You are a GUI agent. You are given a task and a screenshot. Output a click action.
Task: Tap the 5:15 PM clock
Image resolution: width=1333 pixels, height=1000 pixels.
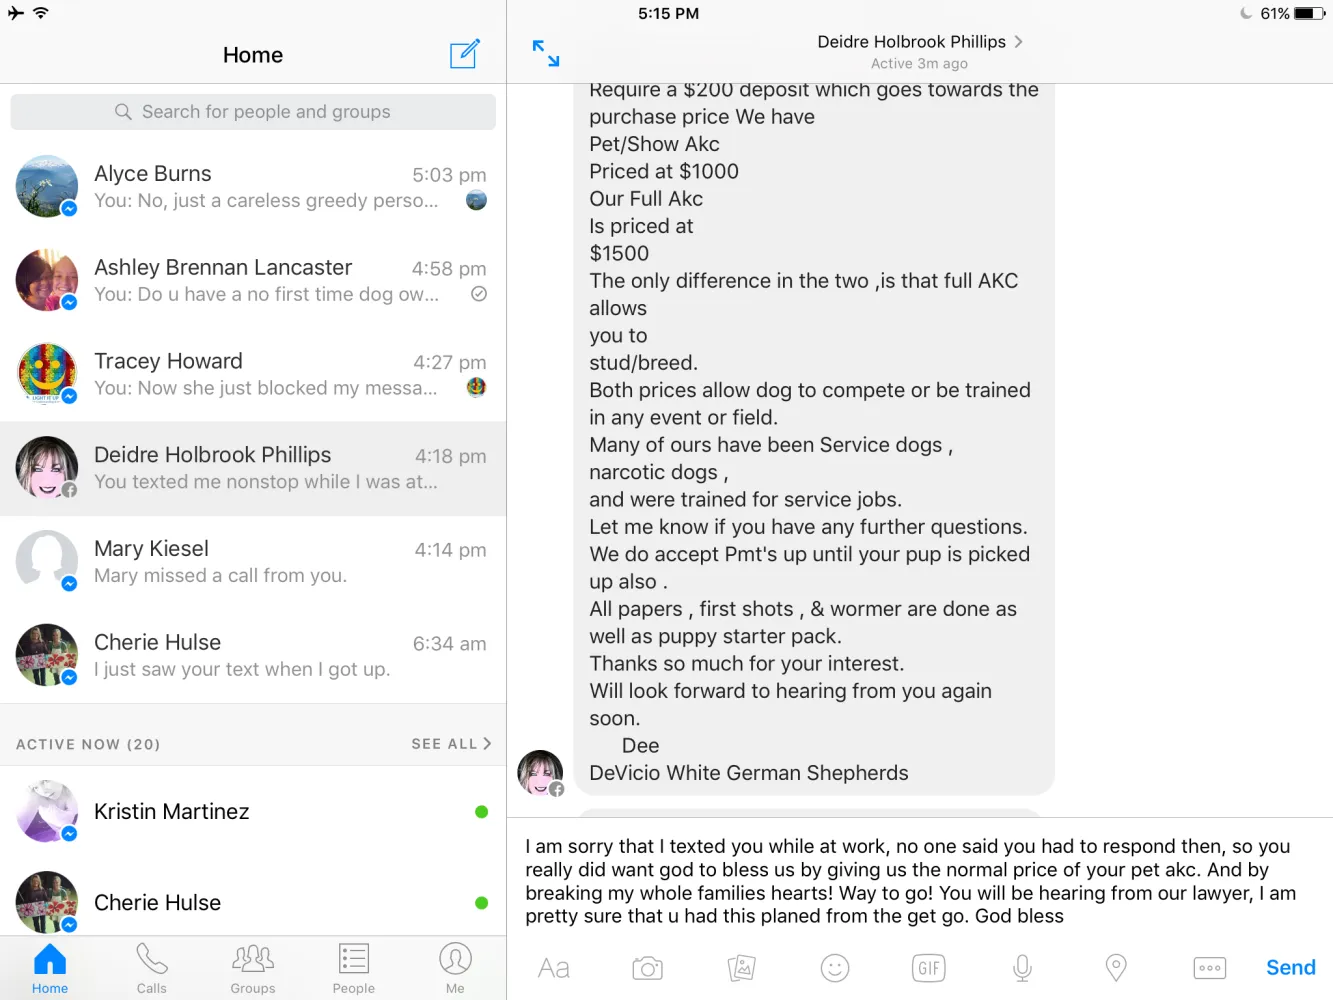[x=668, y=13]
